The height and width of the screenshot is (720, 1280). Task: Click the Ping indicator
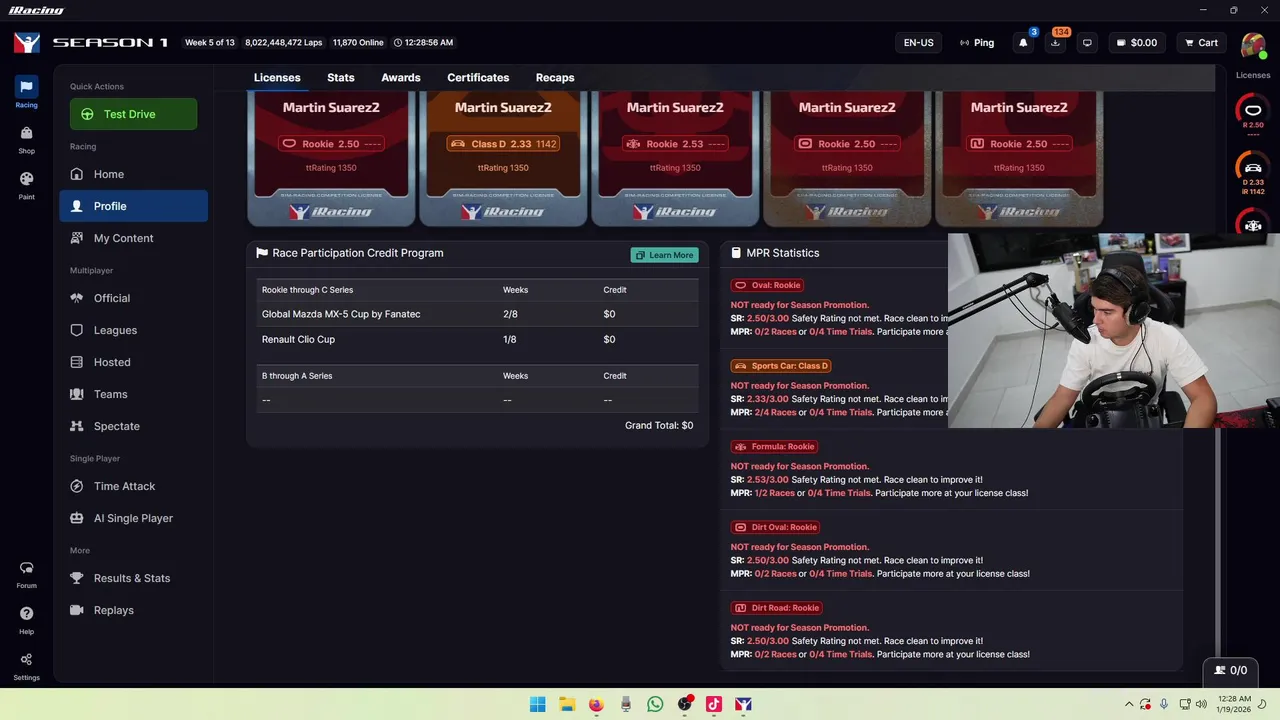977,43
